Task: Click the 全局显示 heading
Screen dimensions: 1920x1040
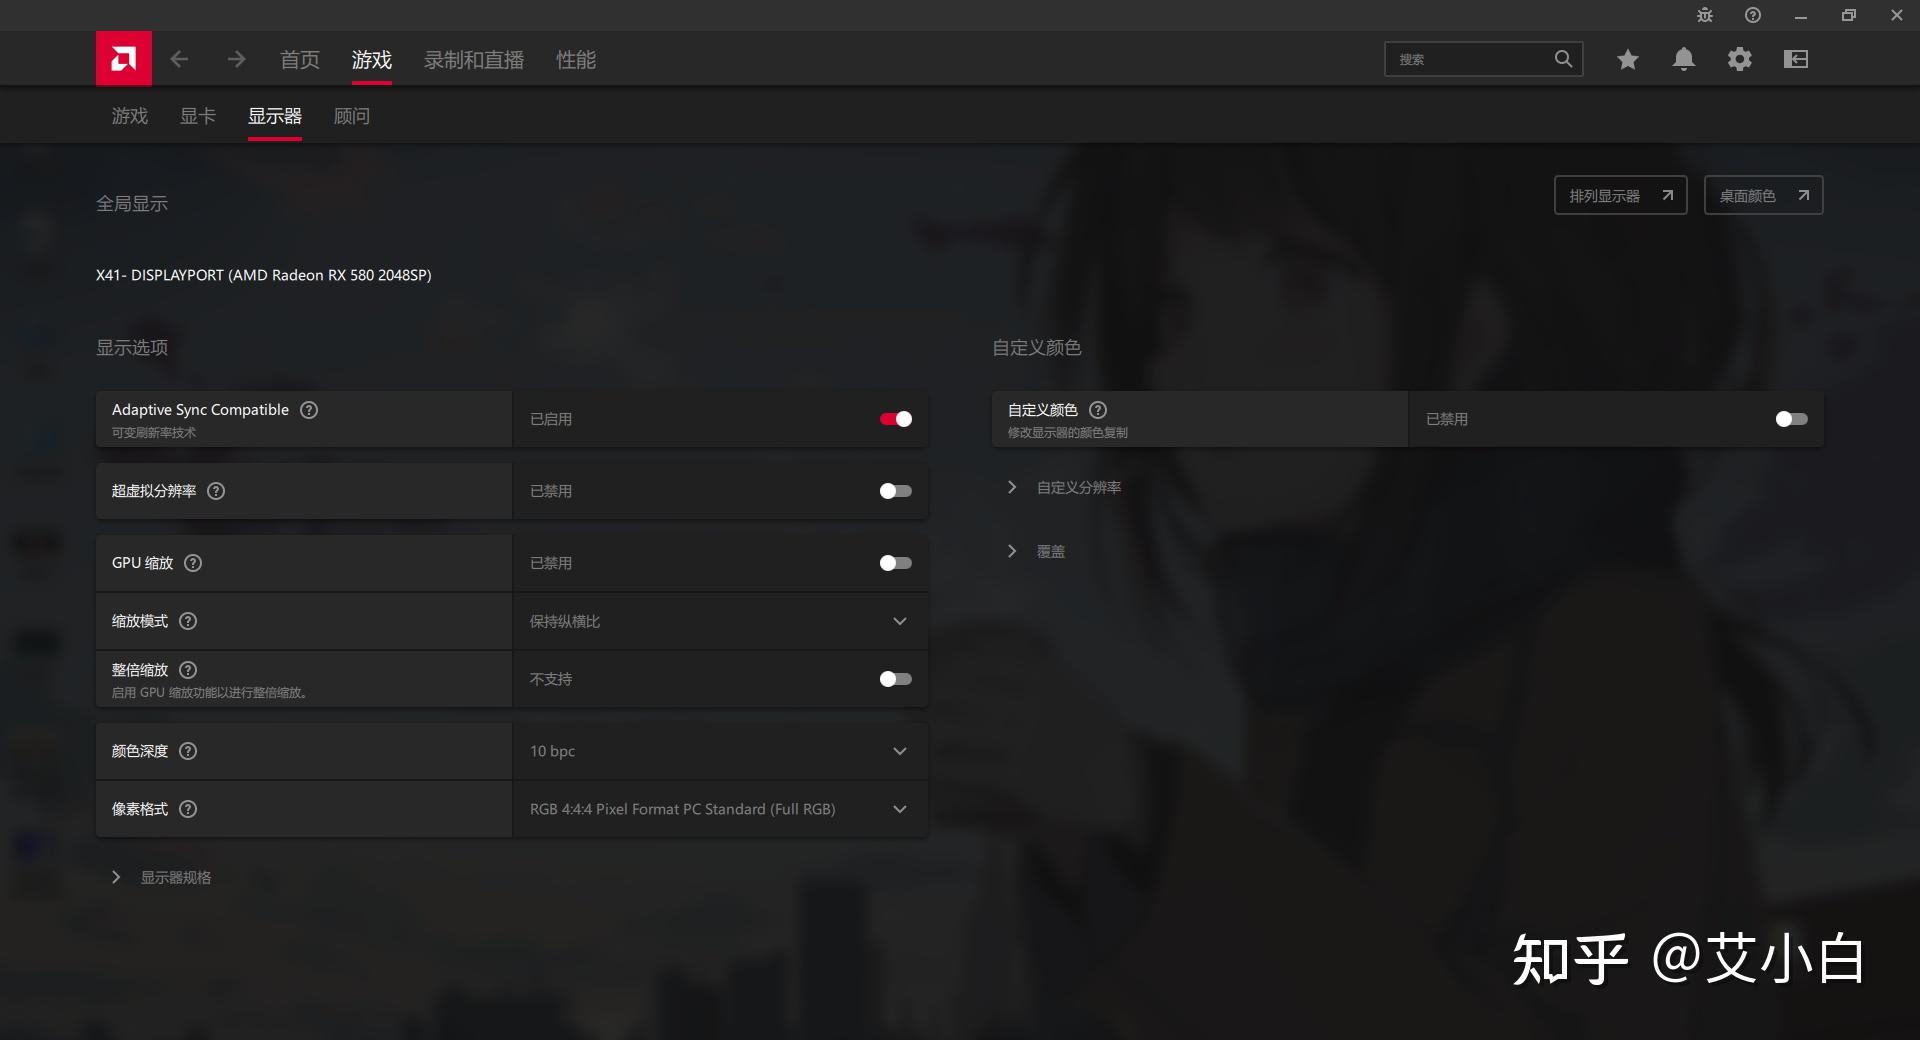Action: 132,204
